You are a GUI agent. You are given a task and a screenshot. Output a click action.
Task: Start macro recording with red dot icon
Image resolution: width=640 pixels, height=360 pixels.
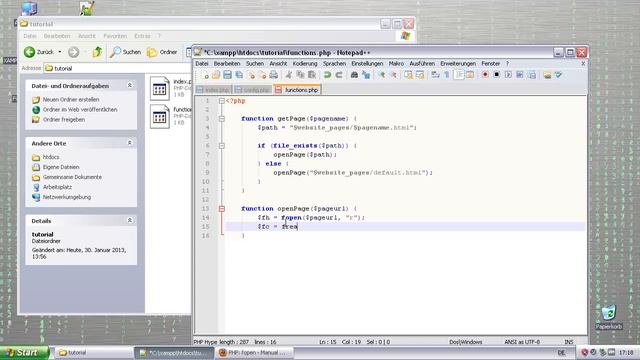tap(485, 75)
